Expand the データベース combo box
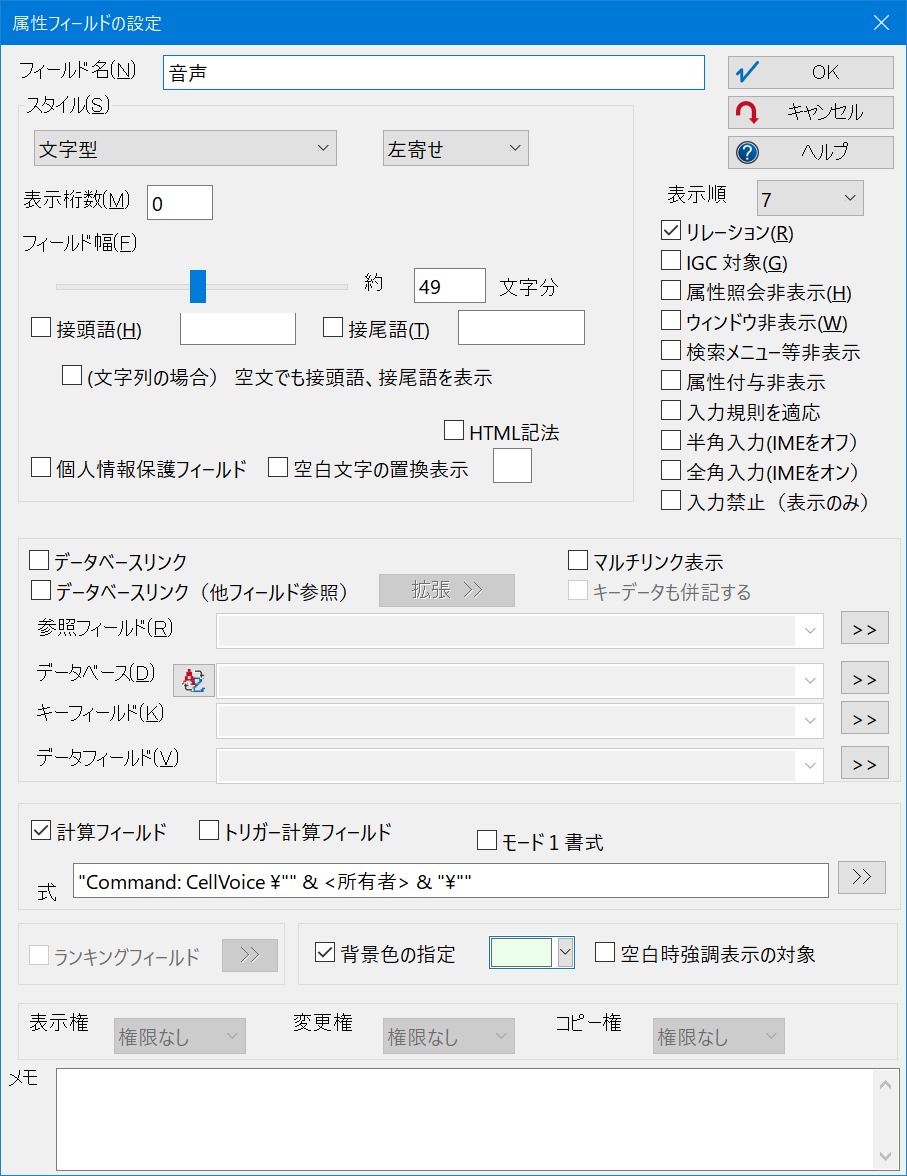This screenshot has height=1176, width=907. coord(809,681)
